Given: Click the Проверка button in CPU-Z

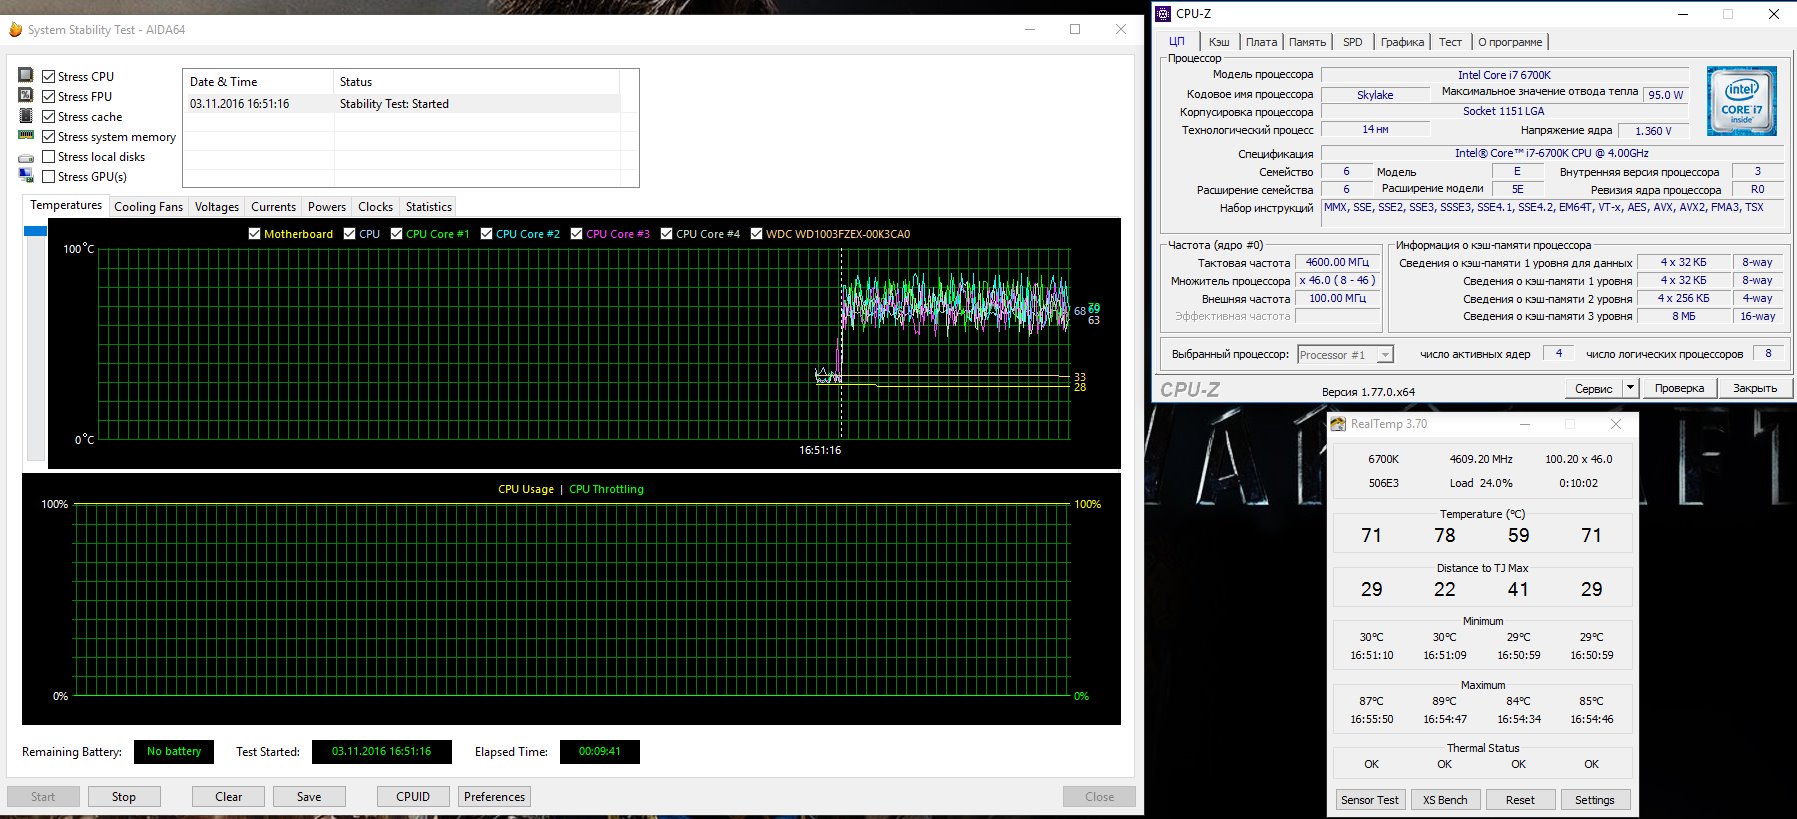Looking at the screenshot, I should (1679, 388).
